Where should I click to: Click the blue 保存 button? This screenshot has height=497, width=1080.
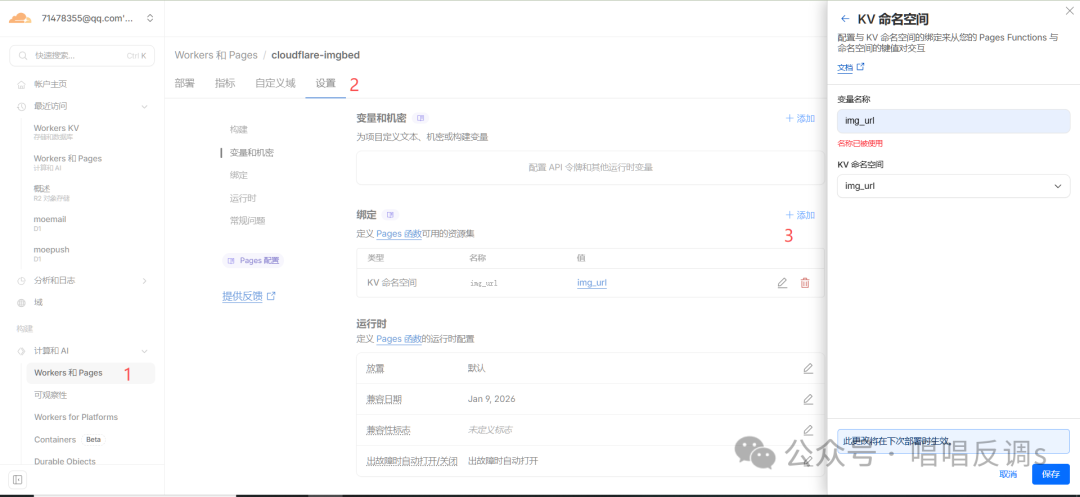click(x=1050, y=474)
